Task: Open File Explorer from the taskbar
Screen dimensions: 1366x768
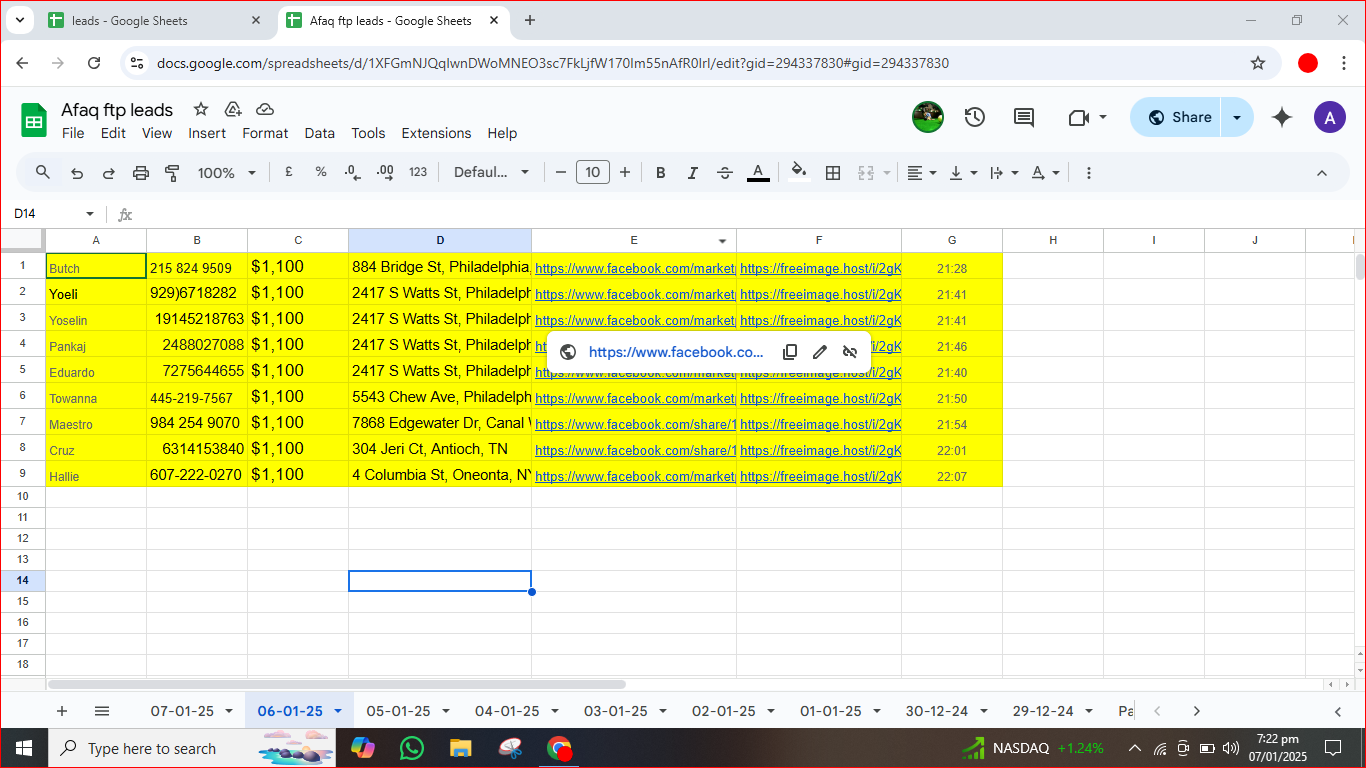Action: click(460, 748)
